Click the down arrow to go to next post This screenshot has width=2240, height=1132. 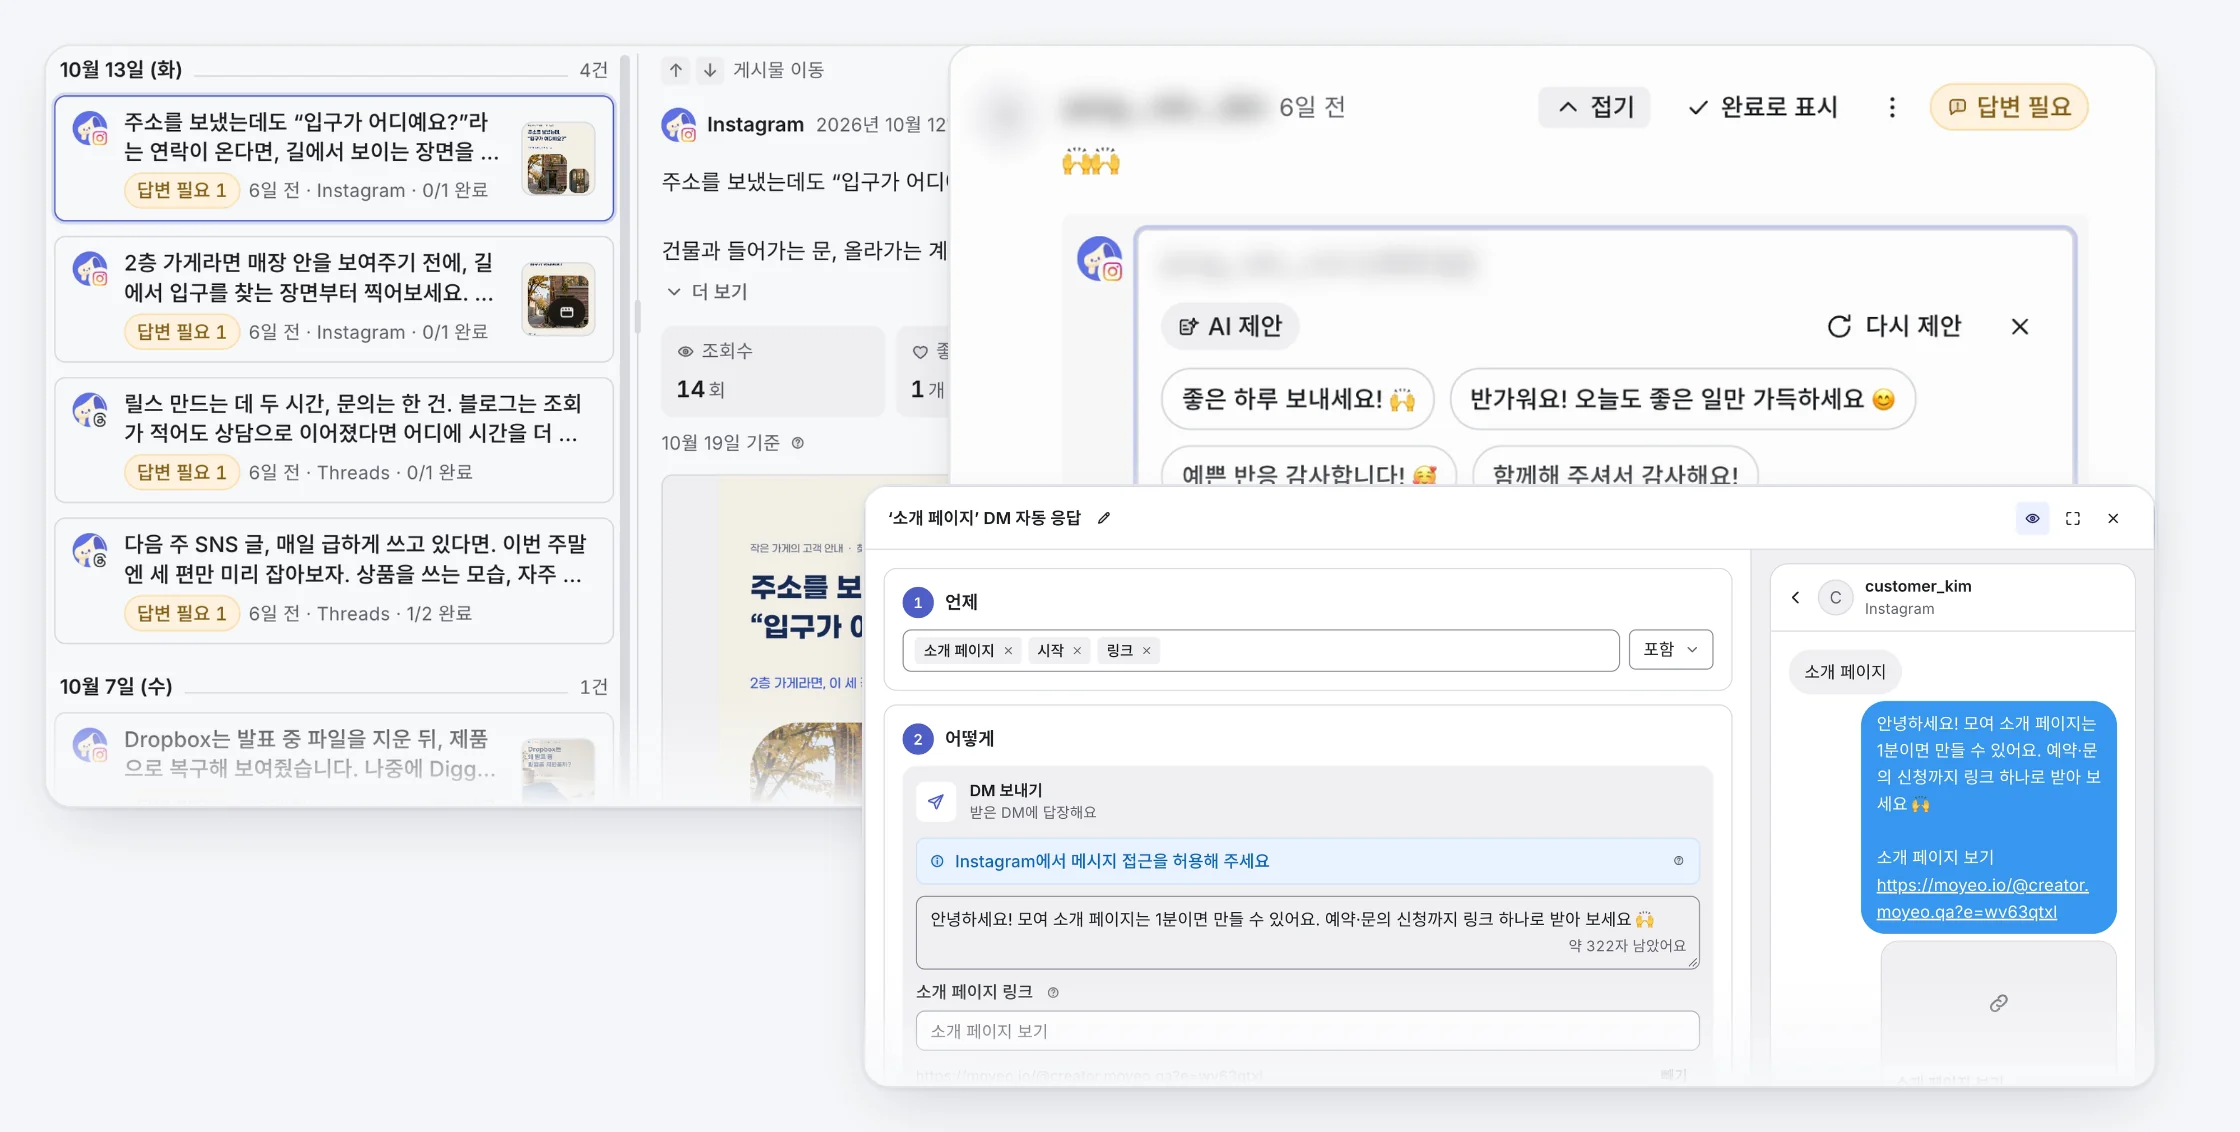(710, 70)
